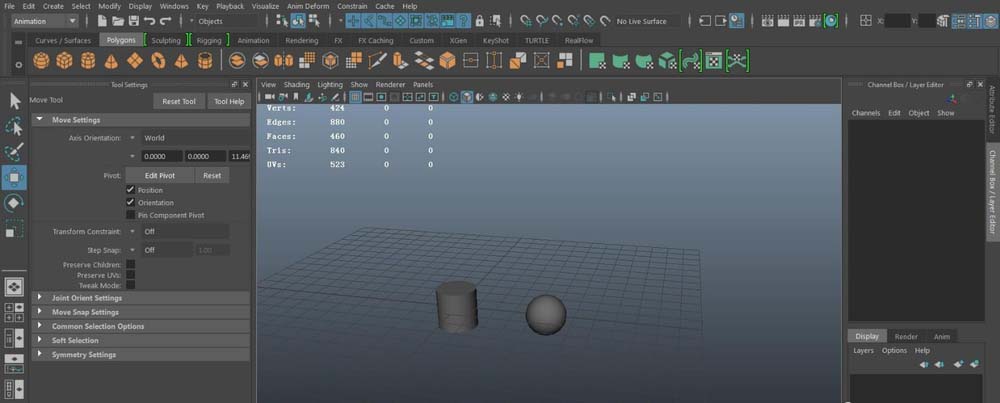Select the Lasso selection tool
The height and width of the screenshot is (403, 1000).
tap(15, 126)
